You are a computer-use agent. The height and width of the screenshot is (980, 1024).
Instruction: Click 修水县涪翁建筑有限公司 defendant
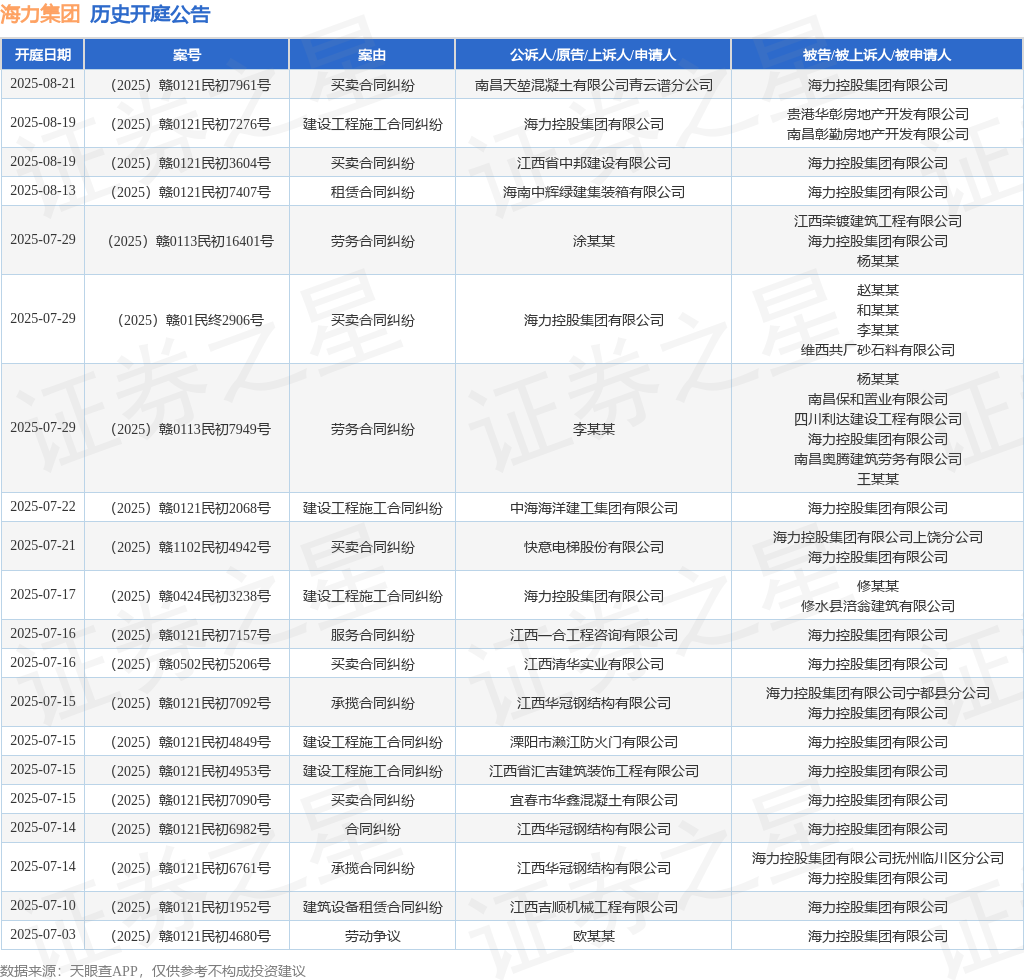878,607
